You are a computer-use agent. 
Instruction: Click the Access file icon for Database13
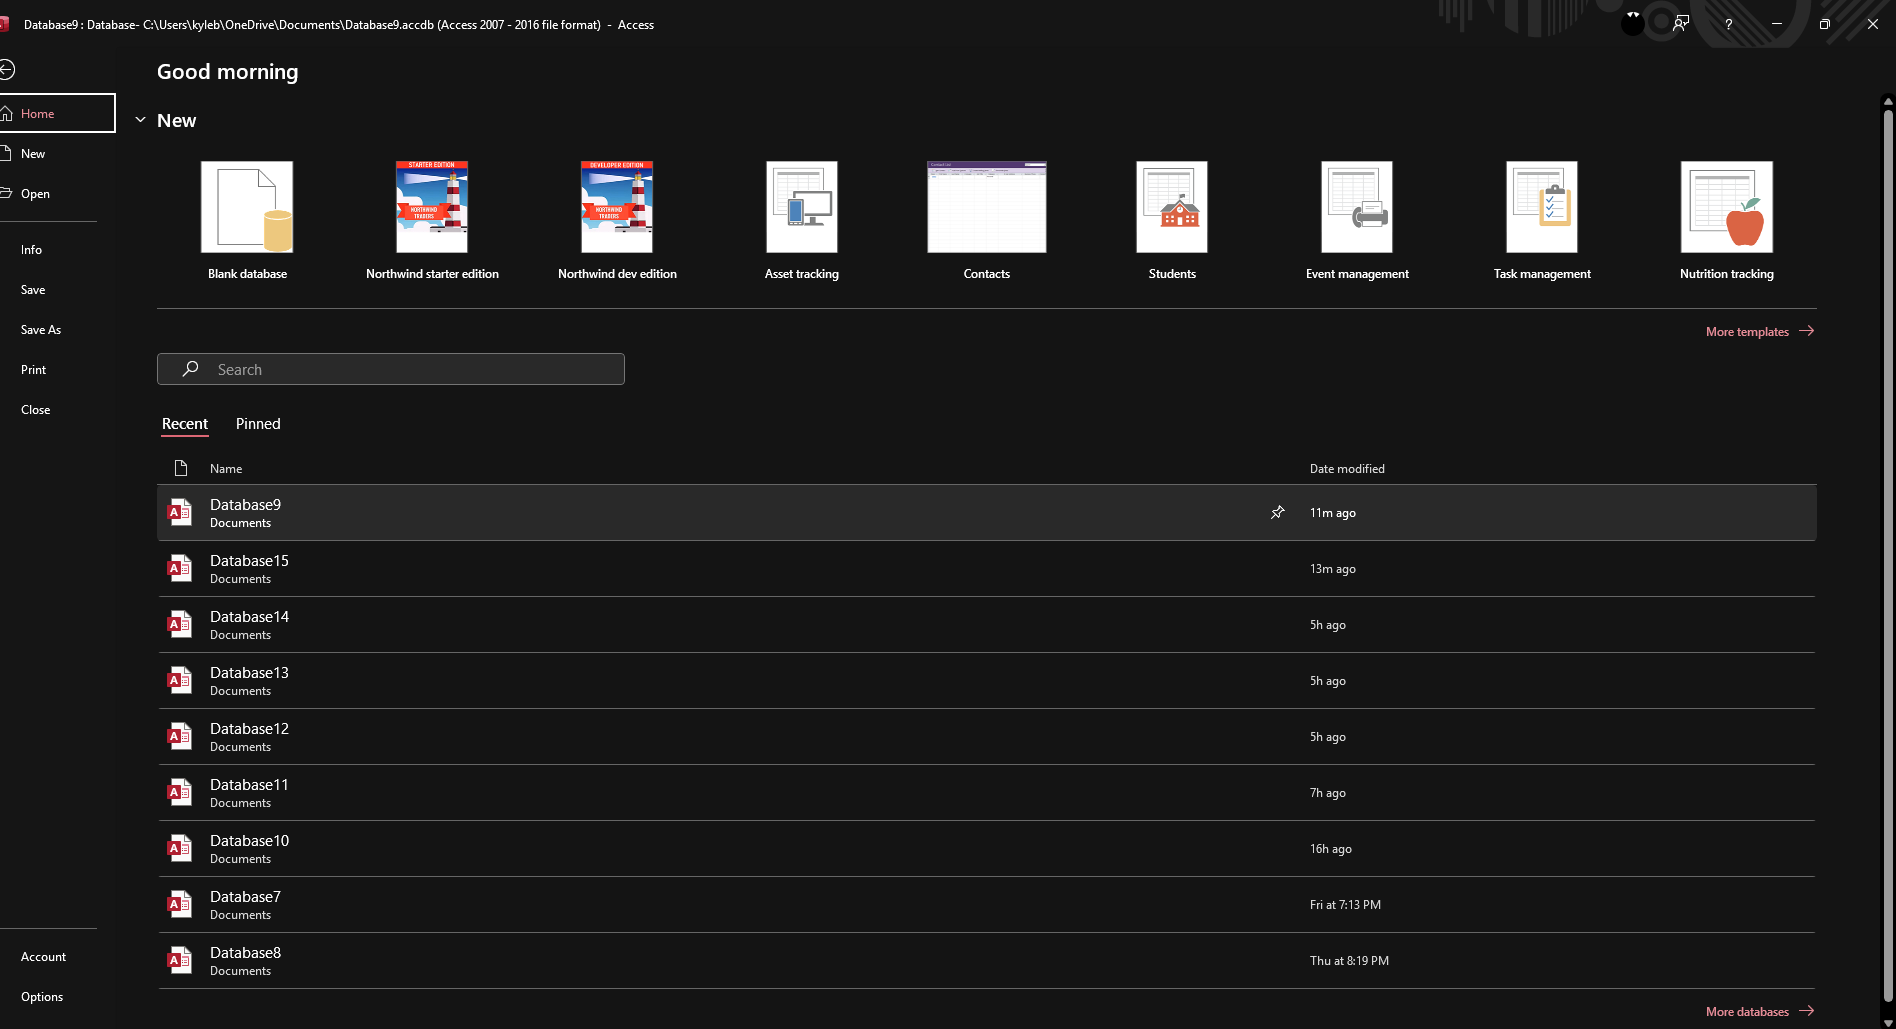180,681
